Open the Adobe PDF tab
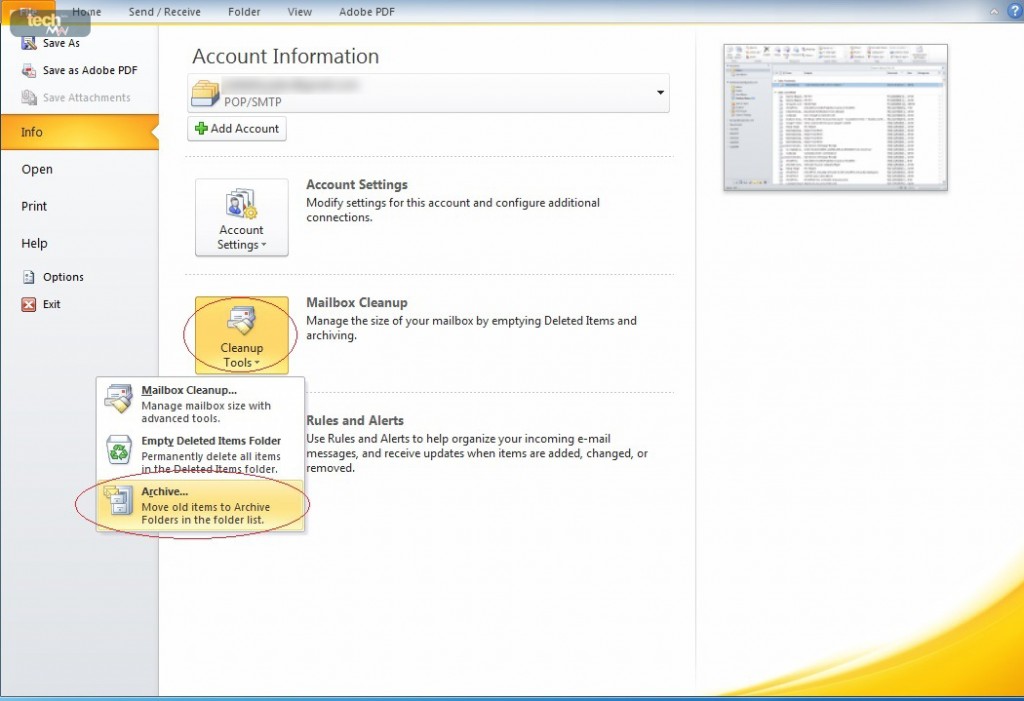The image size is (1024, 701). [367, 12]
